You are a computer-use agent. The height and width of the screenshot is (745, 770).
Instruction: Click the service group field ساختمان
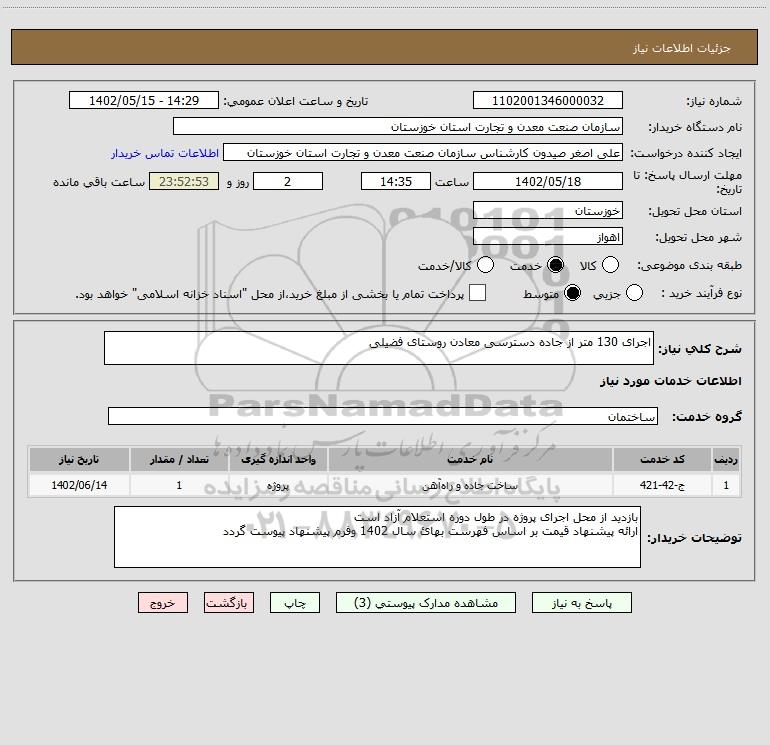[x=383, y=416]
